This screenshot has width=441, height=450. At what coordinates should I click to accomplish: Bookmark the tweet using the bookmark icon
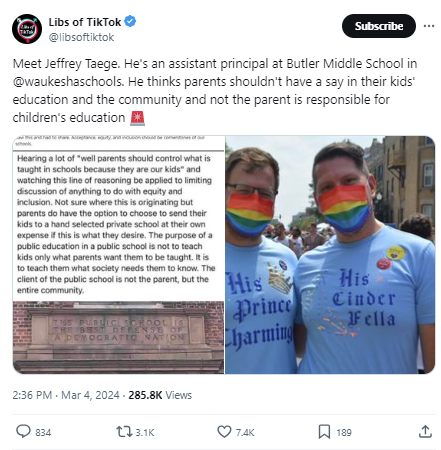[324, 431]
